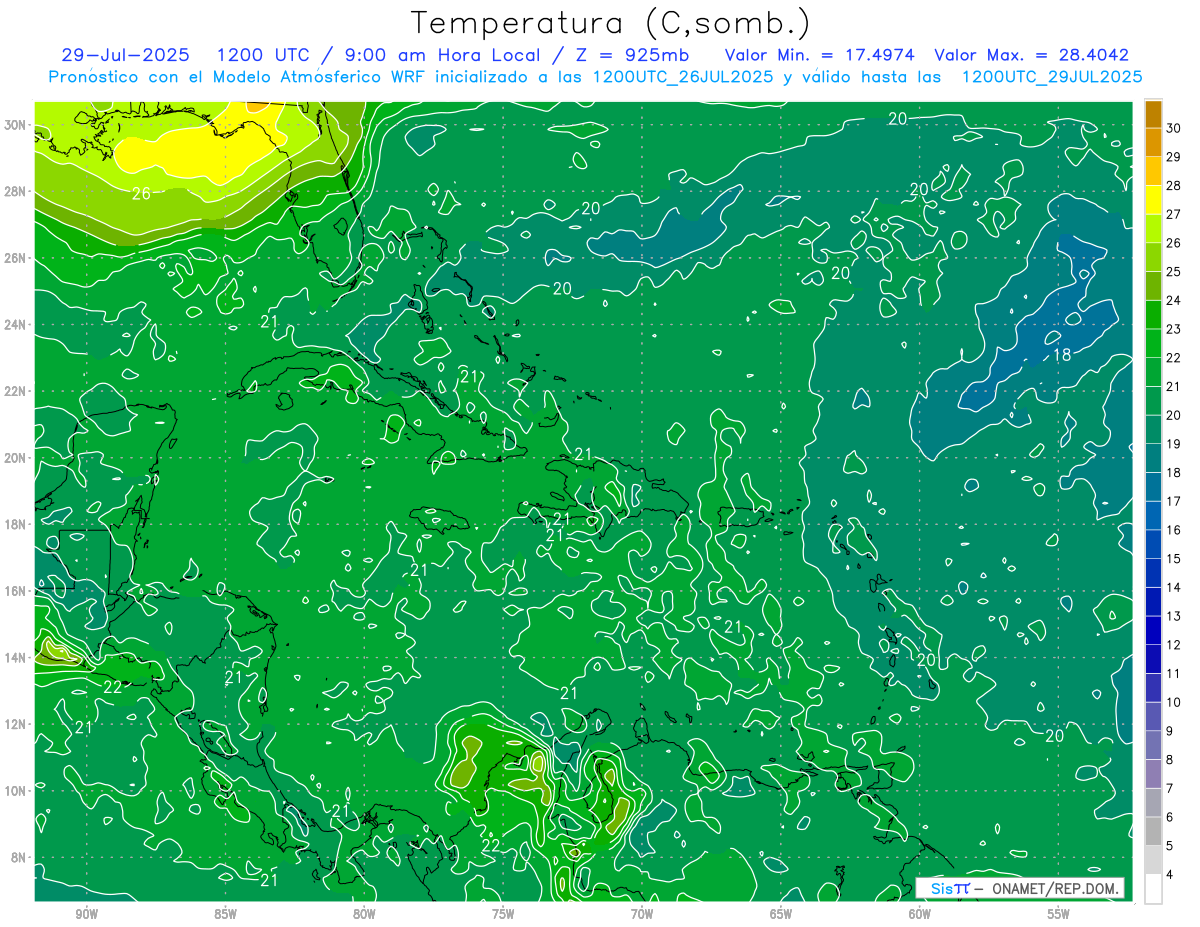Click the '20N' latitude axis label
Viewport: 1200px width, 927px height.
point(16,458)
